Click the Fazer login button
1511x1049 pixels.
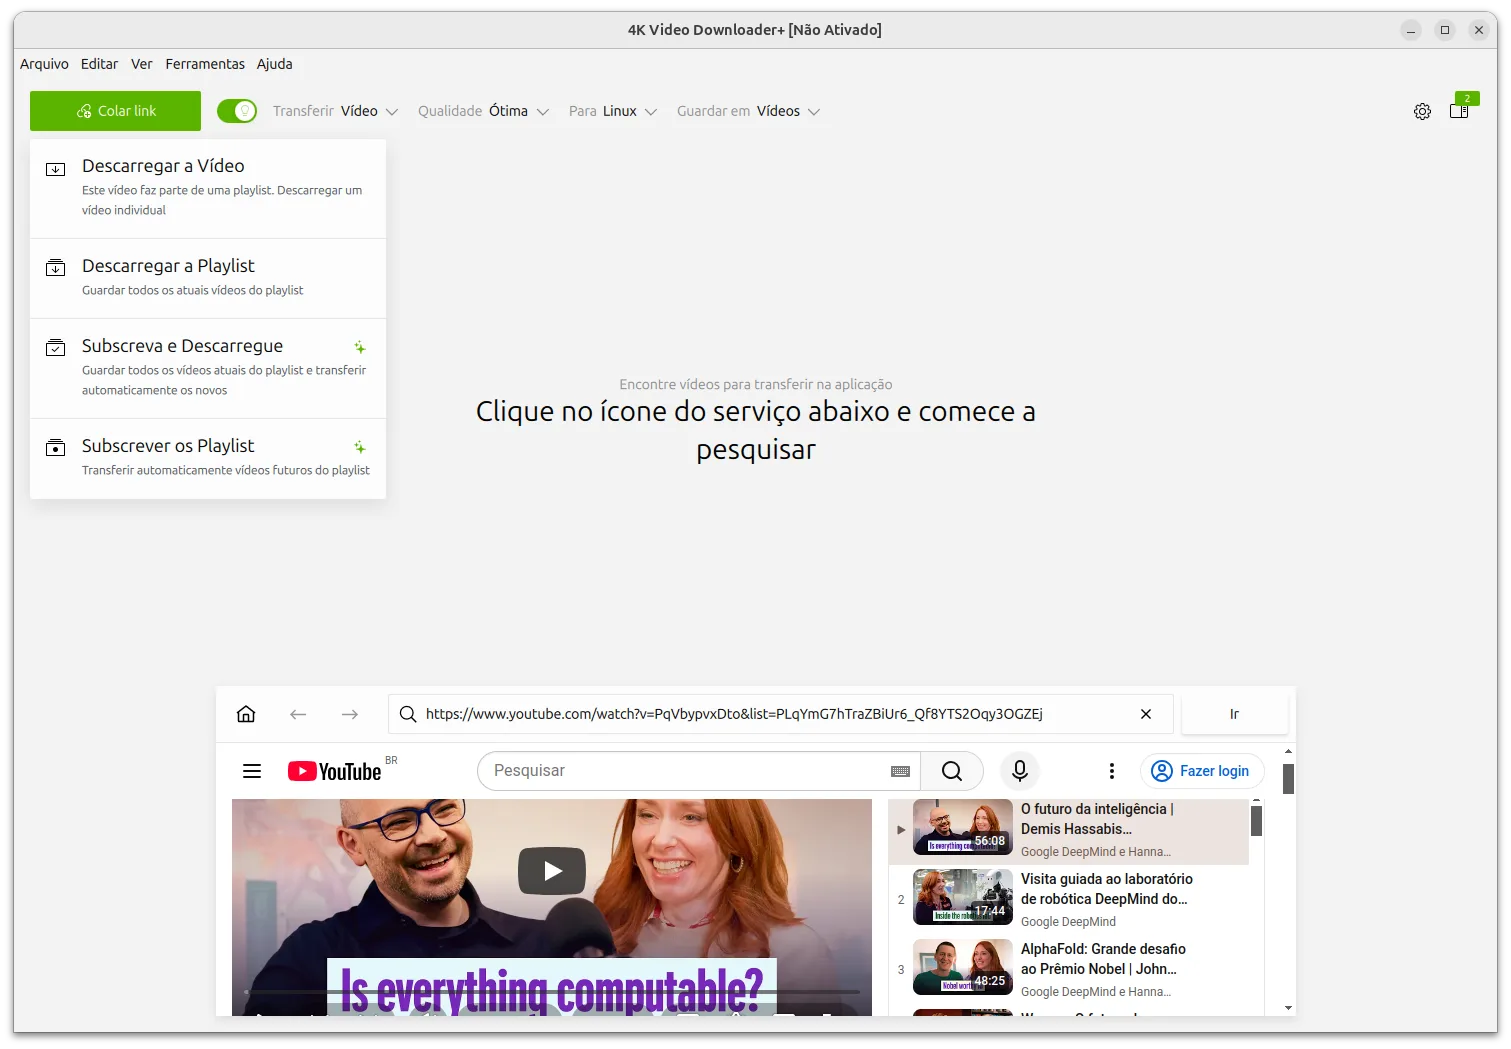1202,771
